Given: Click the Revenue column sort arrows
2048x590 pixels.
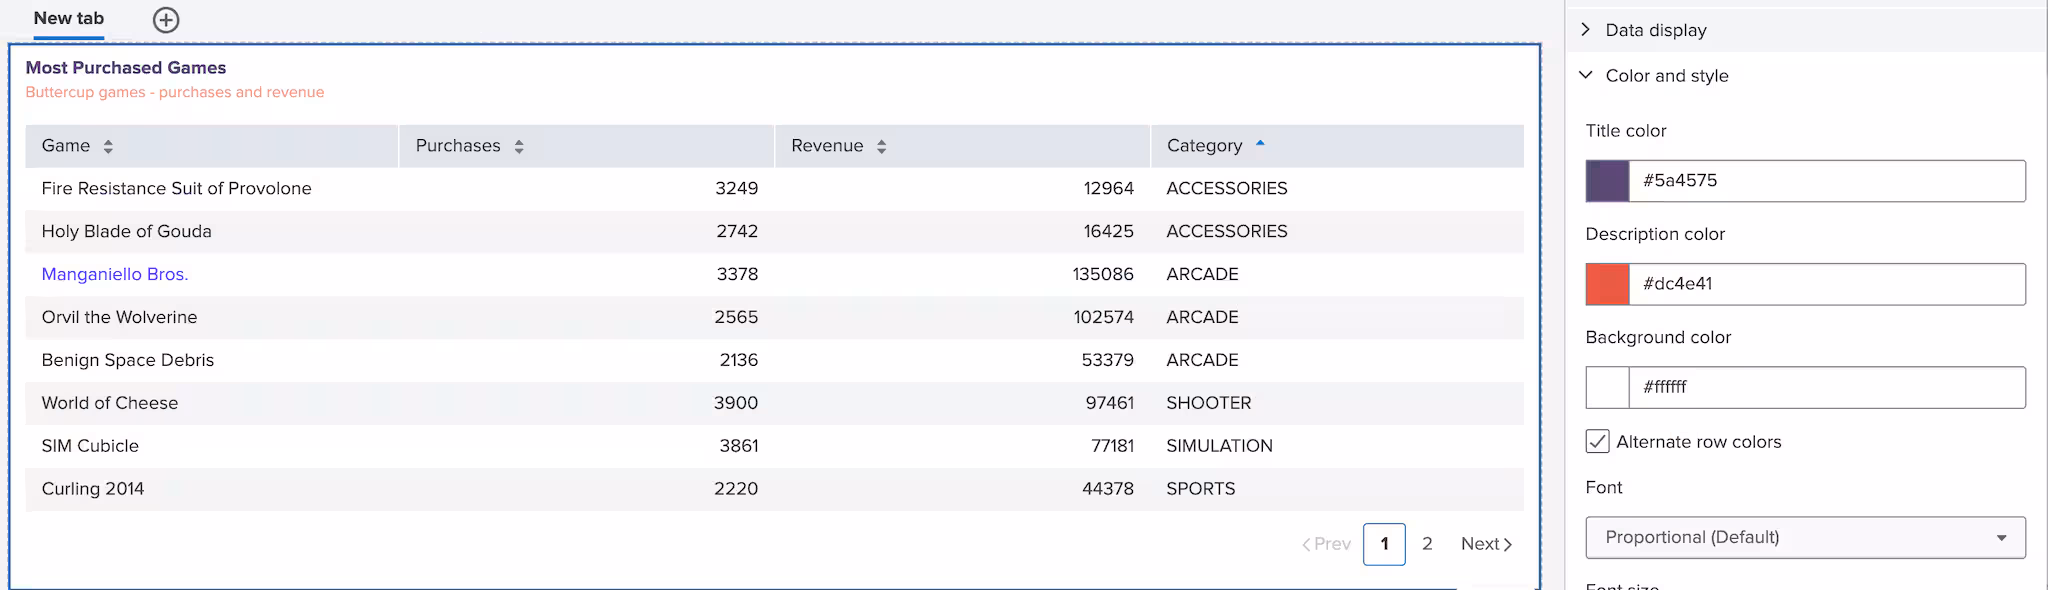Looking at the screenshot, I should [x=881, y=147].
